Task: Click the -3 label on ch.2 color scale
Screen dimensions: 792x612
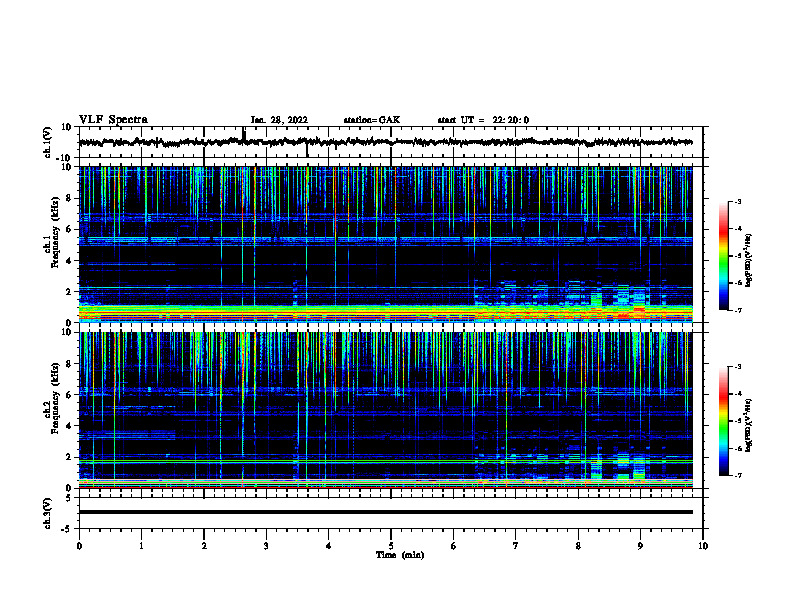Action: [738, 367]
